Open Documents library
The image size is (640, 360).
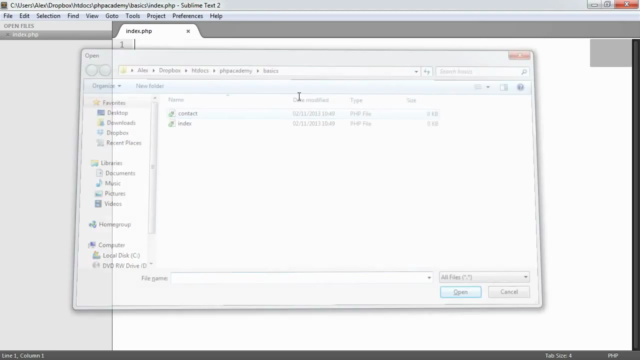pos(120,173)
